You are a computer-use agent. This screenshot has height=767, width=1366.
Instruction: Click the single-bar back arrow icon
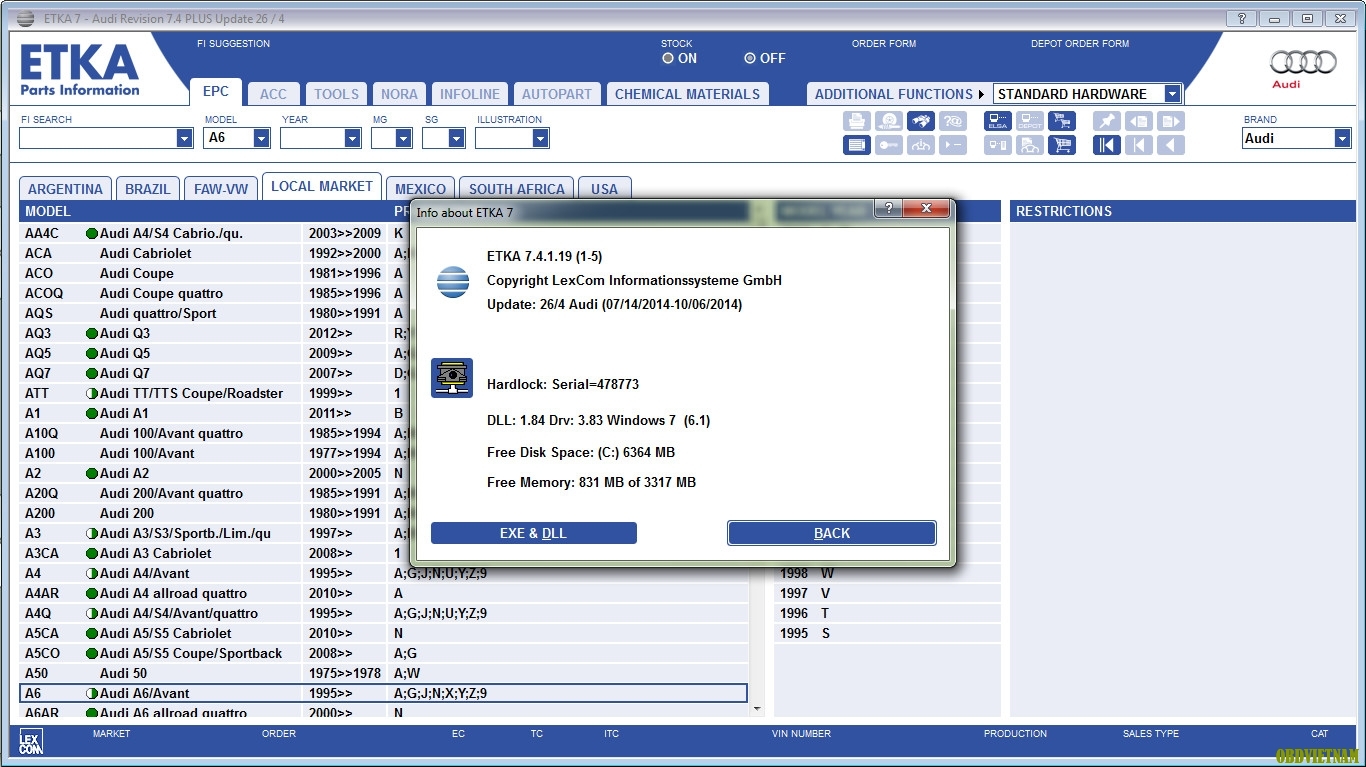pos(1139,145)
